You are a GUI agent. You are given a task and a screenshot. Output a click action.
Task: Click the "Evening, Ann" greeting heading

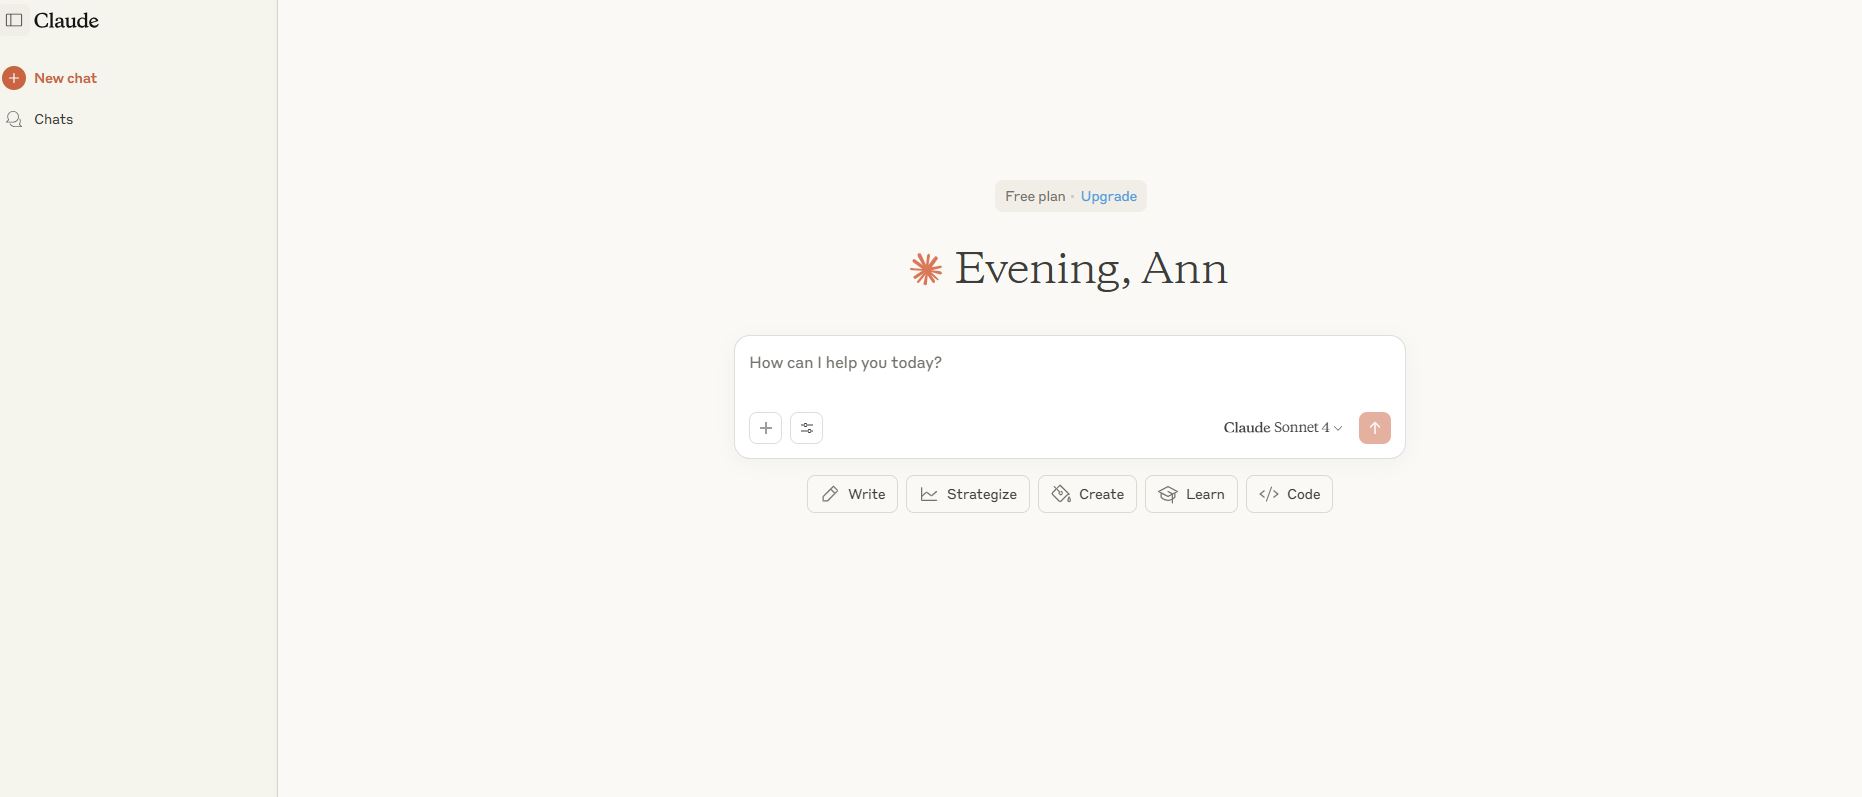tap(1090, 269)
